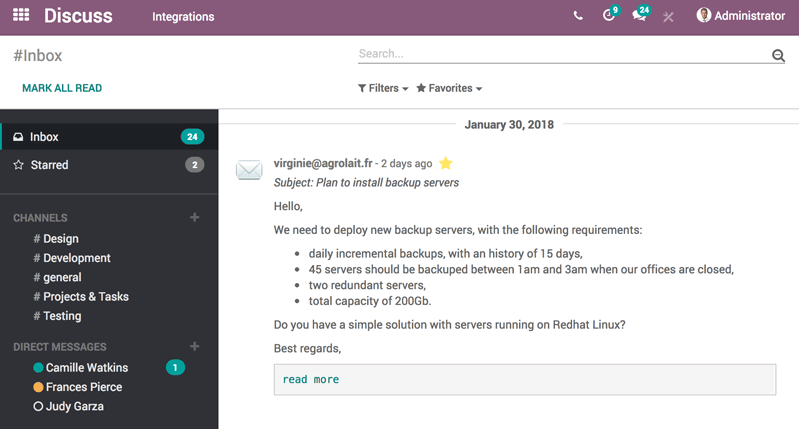Open activities clock icon with badge 9
The height and width of the screenshot is (429, 799).
click(610, 14)
